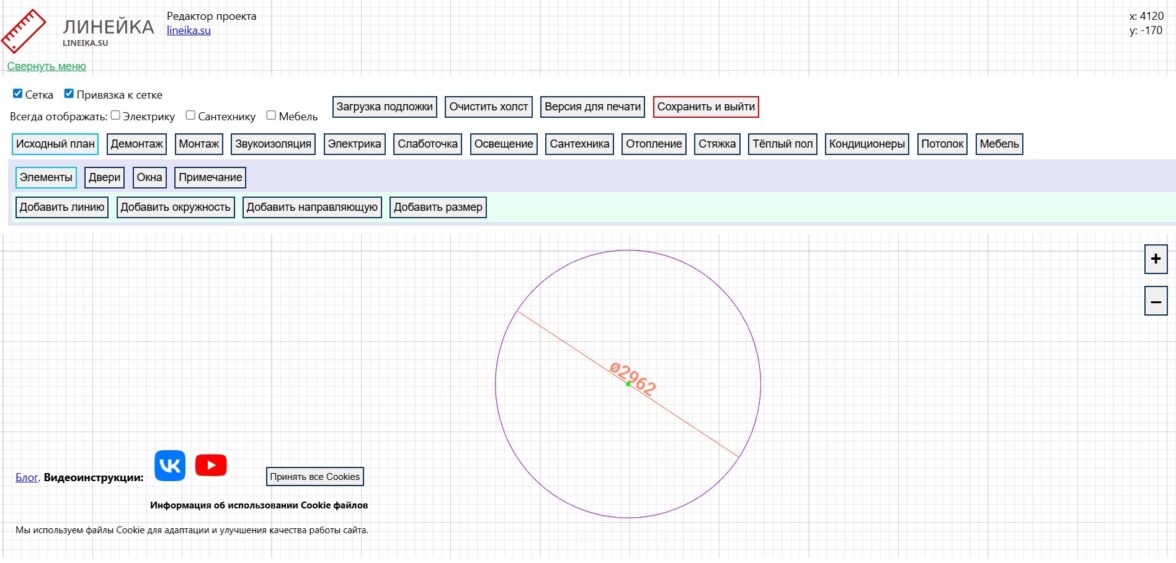Open the Слаботочка tab
The height and width of the screenshot is (563, 1176).
click(x=428, y=144)
